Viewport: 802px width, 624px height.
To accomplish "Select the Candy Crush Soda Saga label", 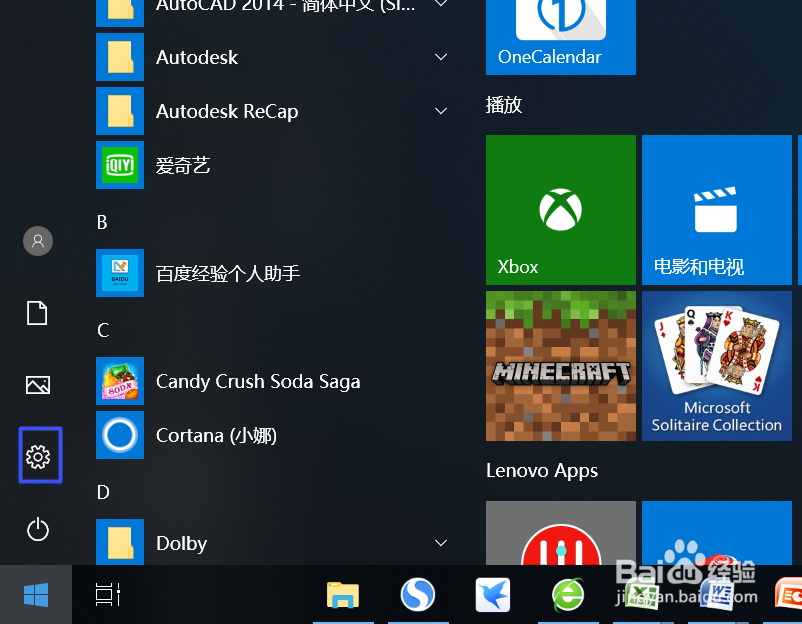I will click(x=258, y=382).
